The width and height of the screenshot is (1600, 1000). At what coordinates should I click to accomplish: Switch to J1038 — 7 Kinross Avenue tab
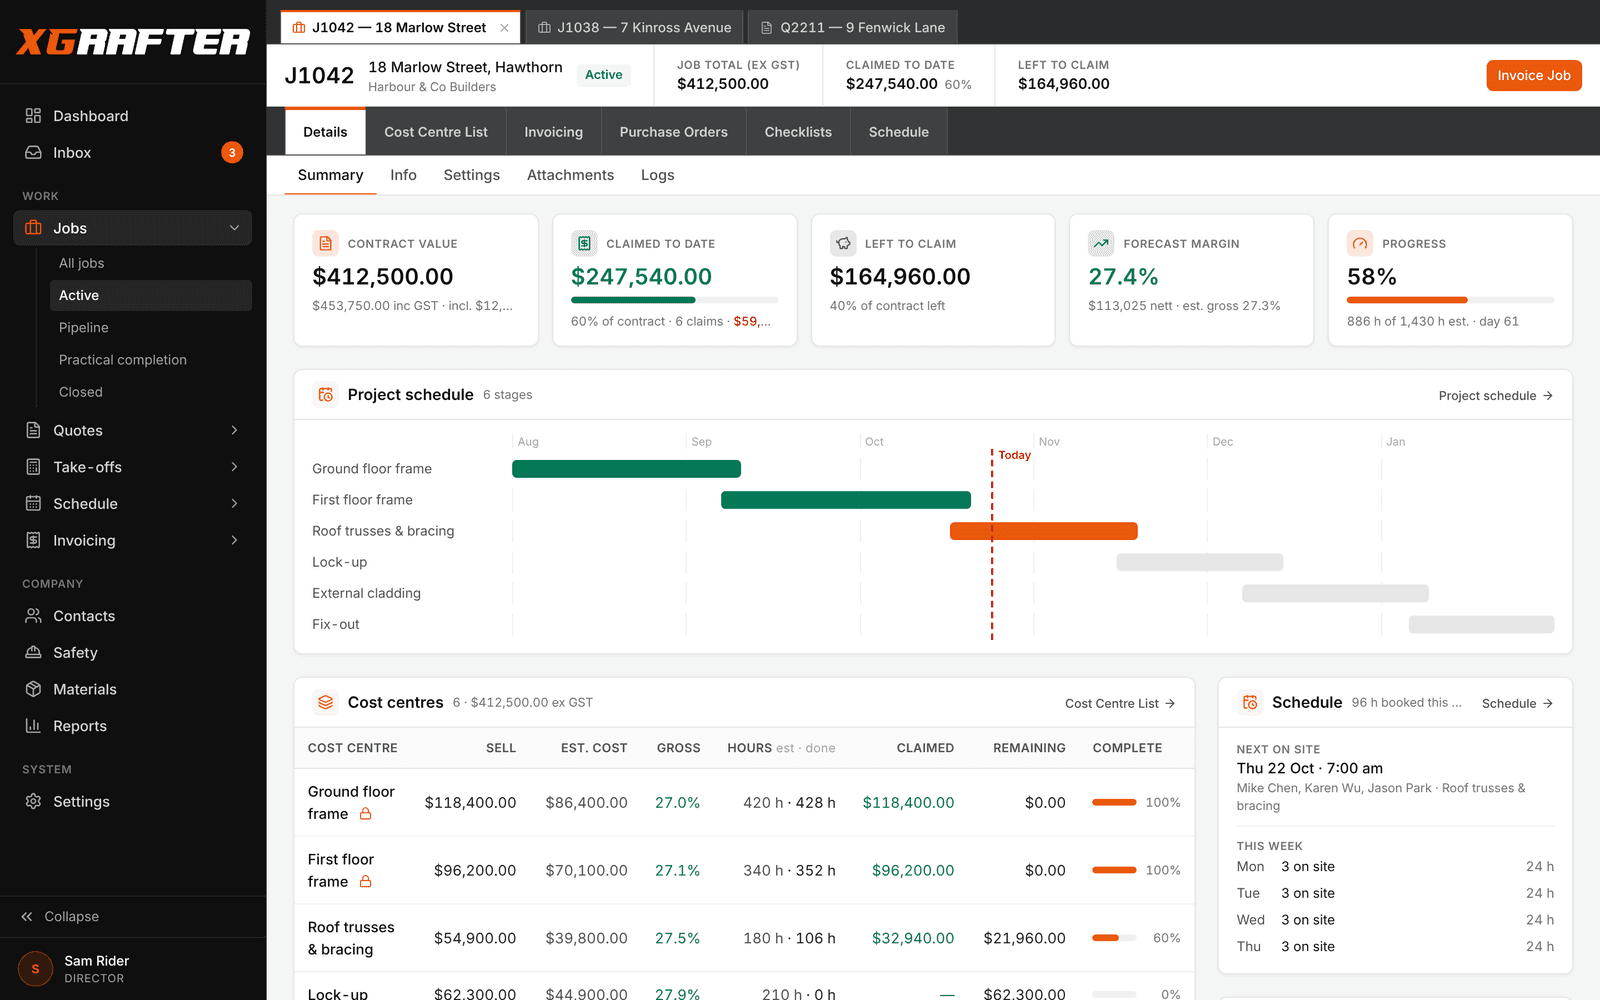634,27
